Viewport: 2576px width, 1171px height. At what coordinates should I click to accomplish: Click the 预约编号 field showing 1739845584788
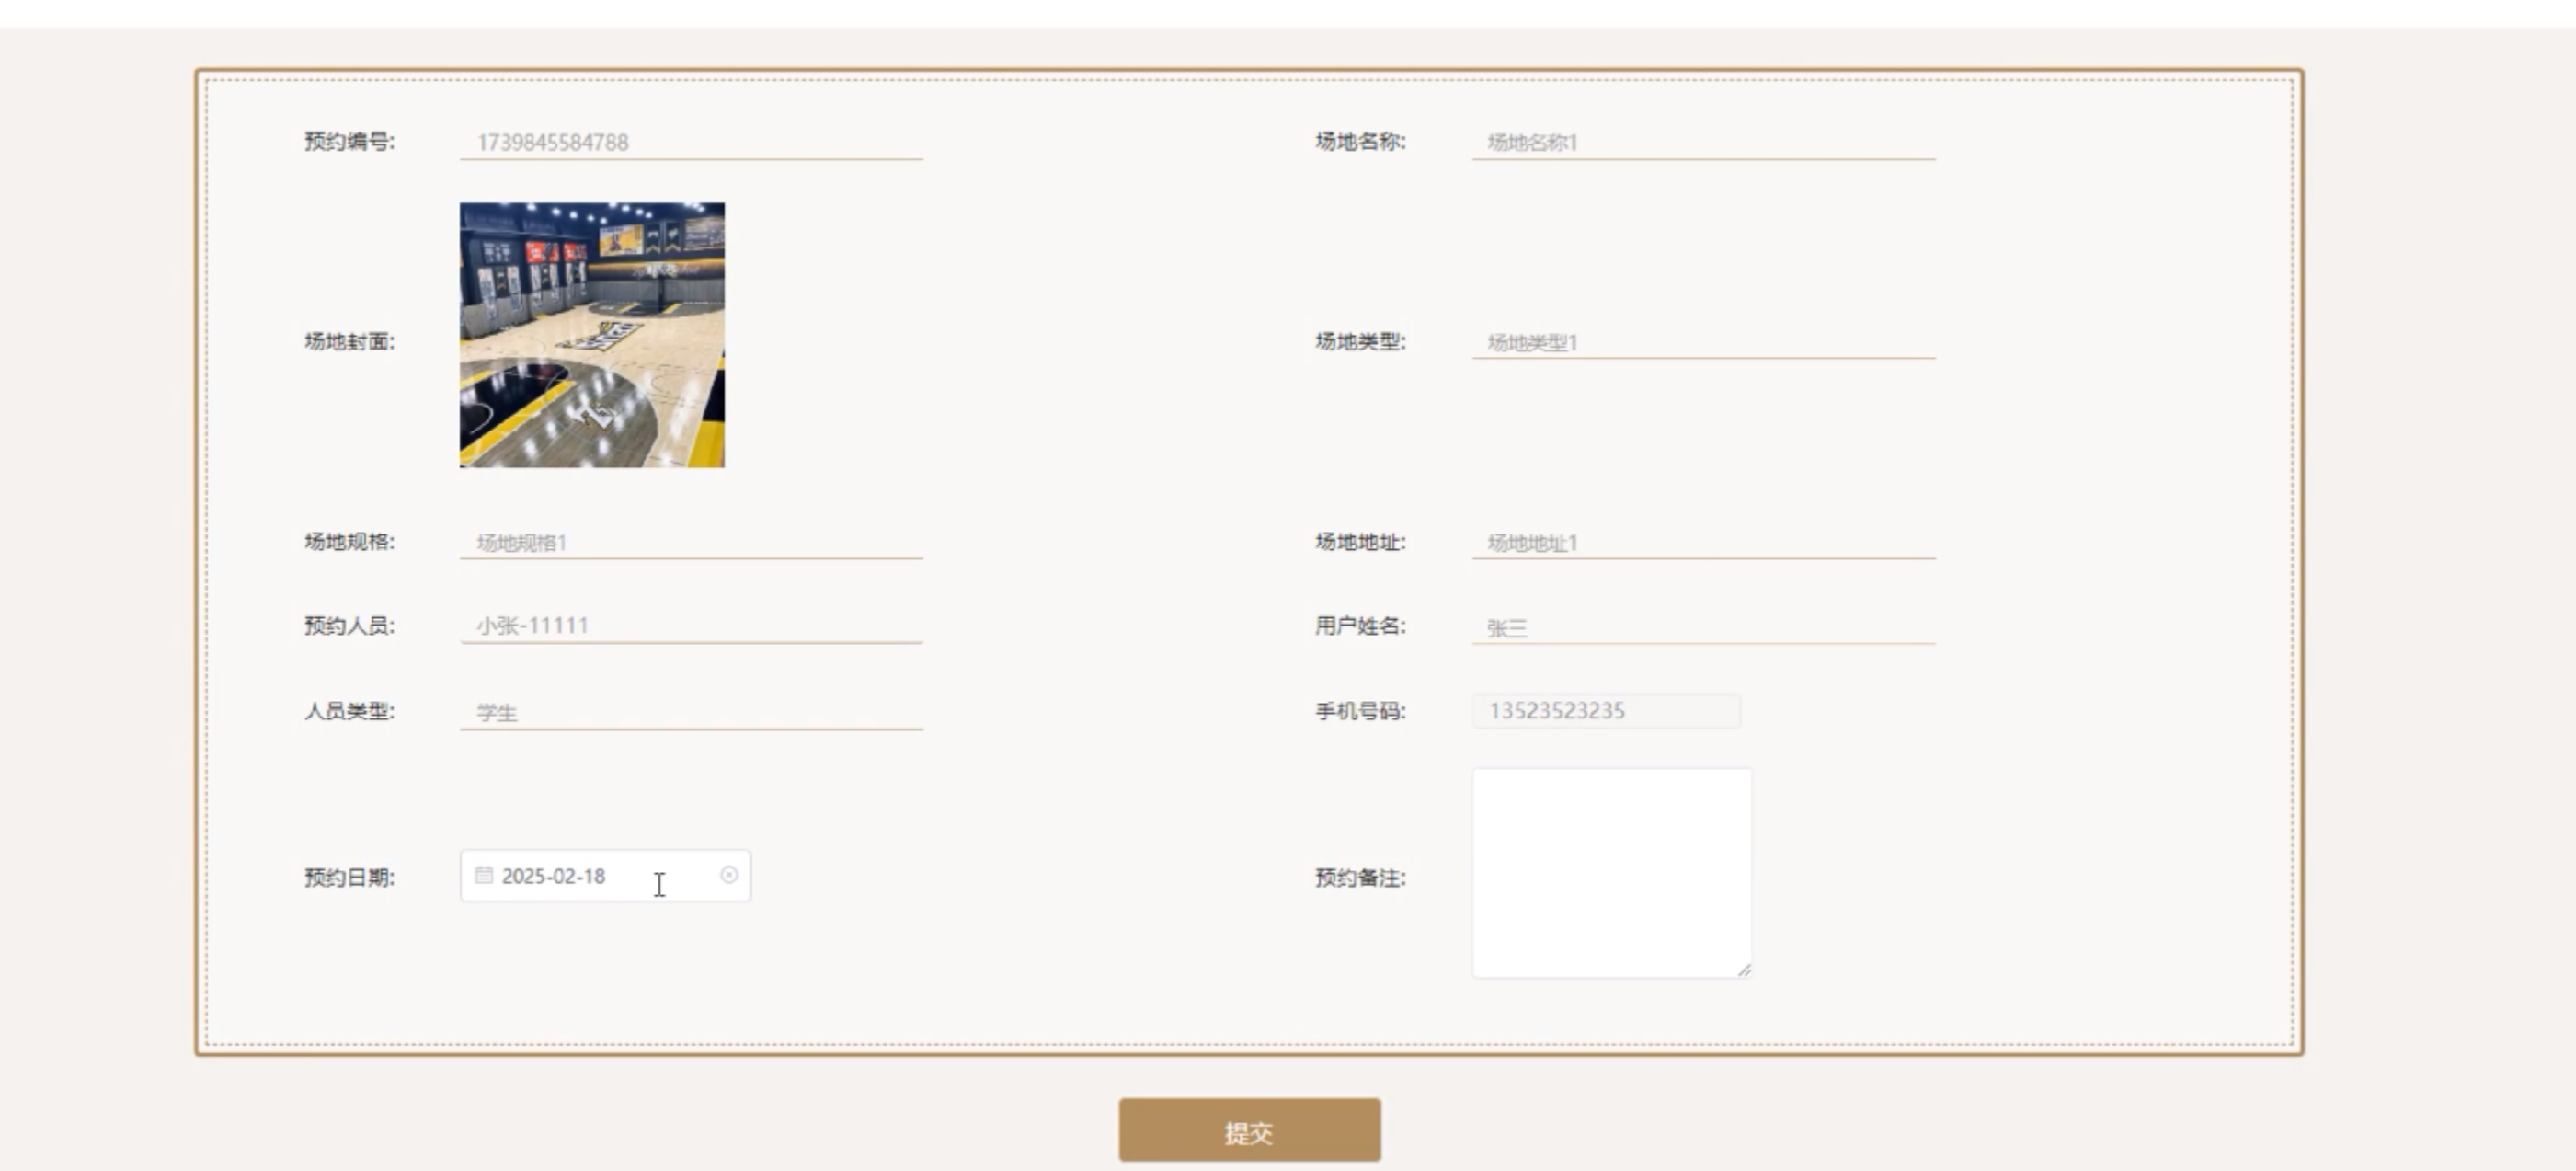click(x=690, y=142)
